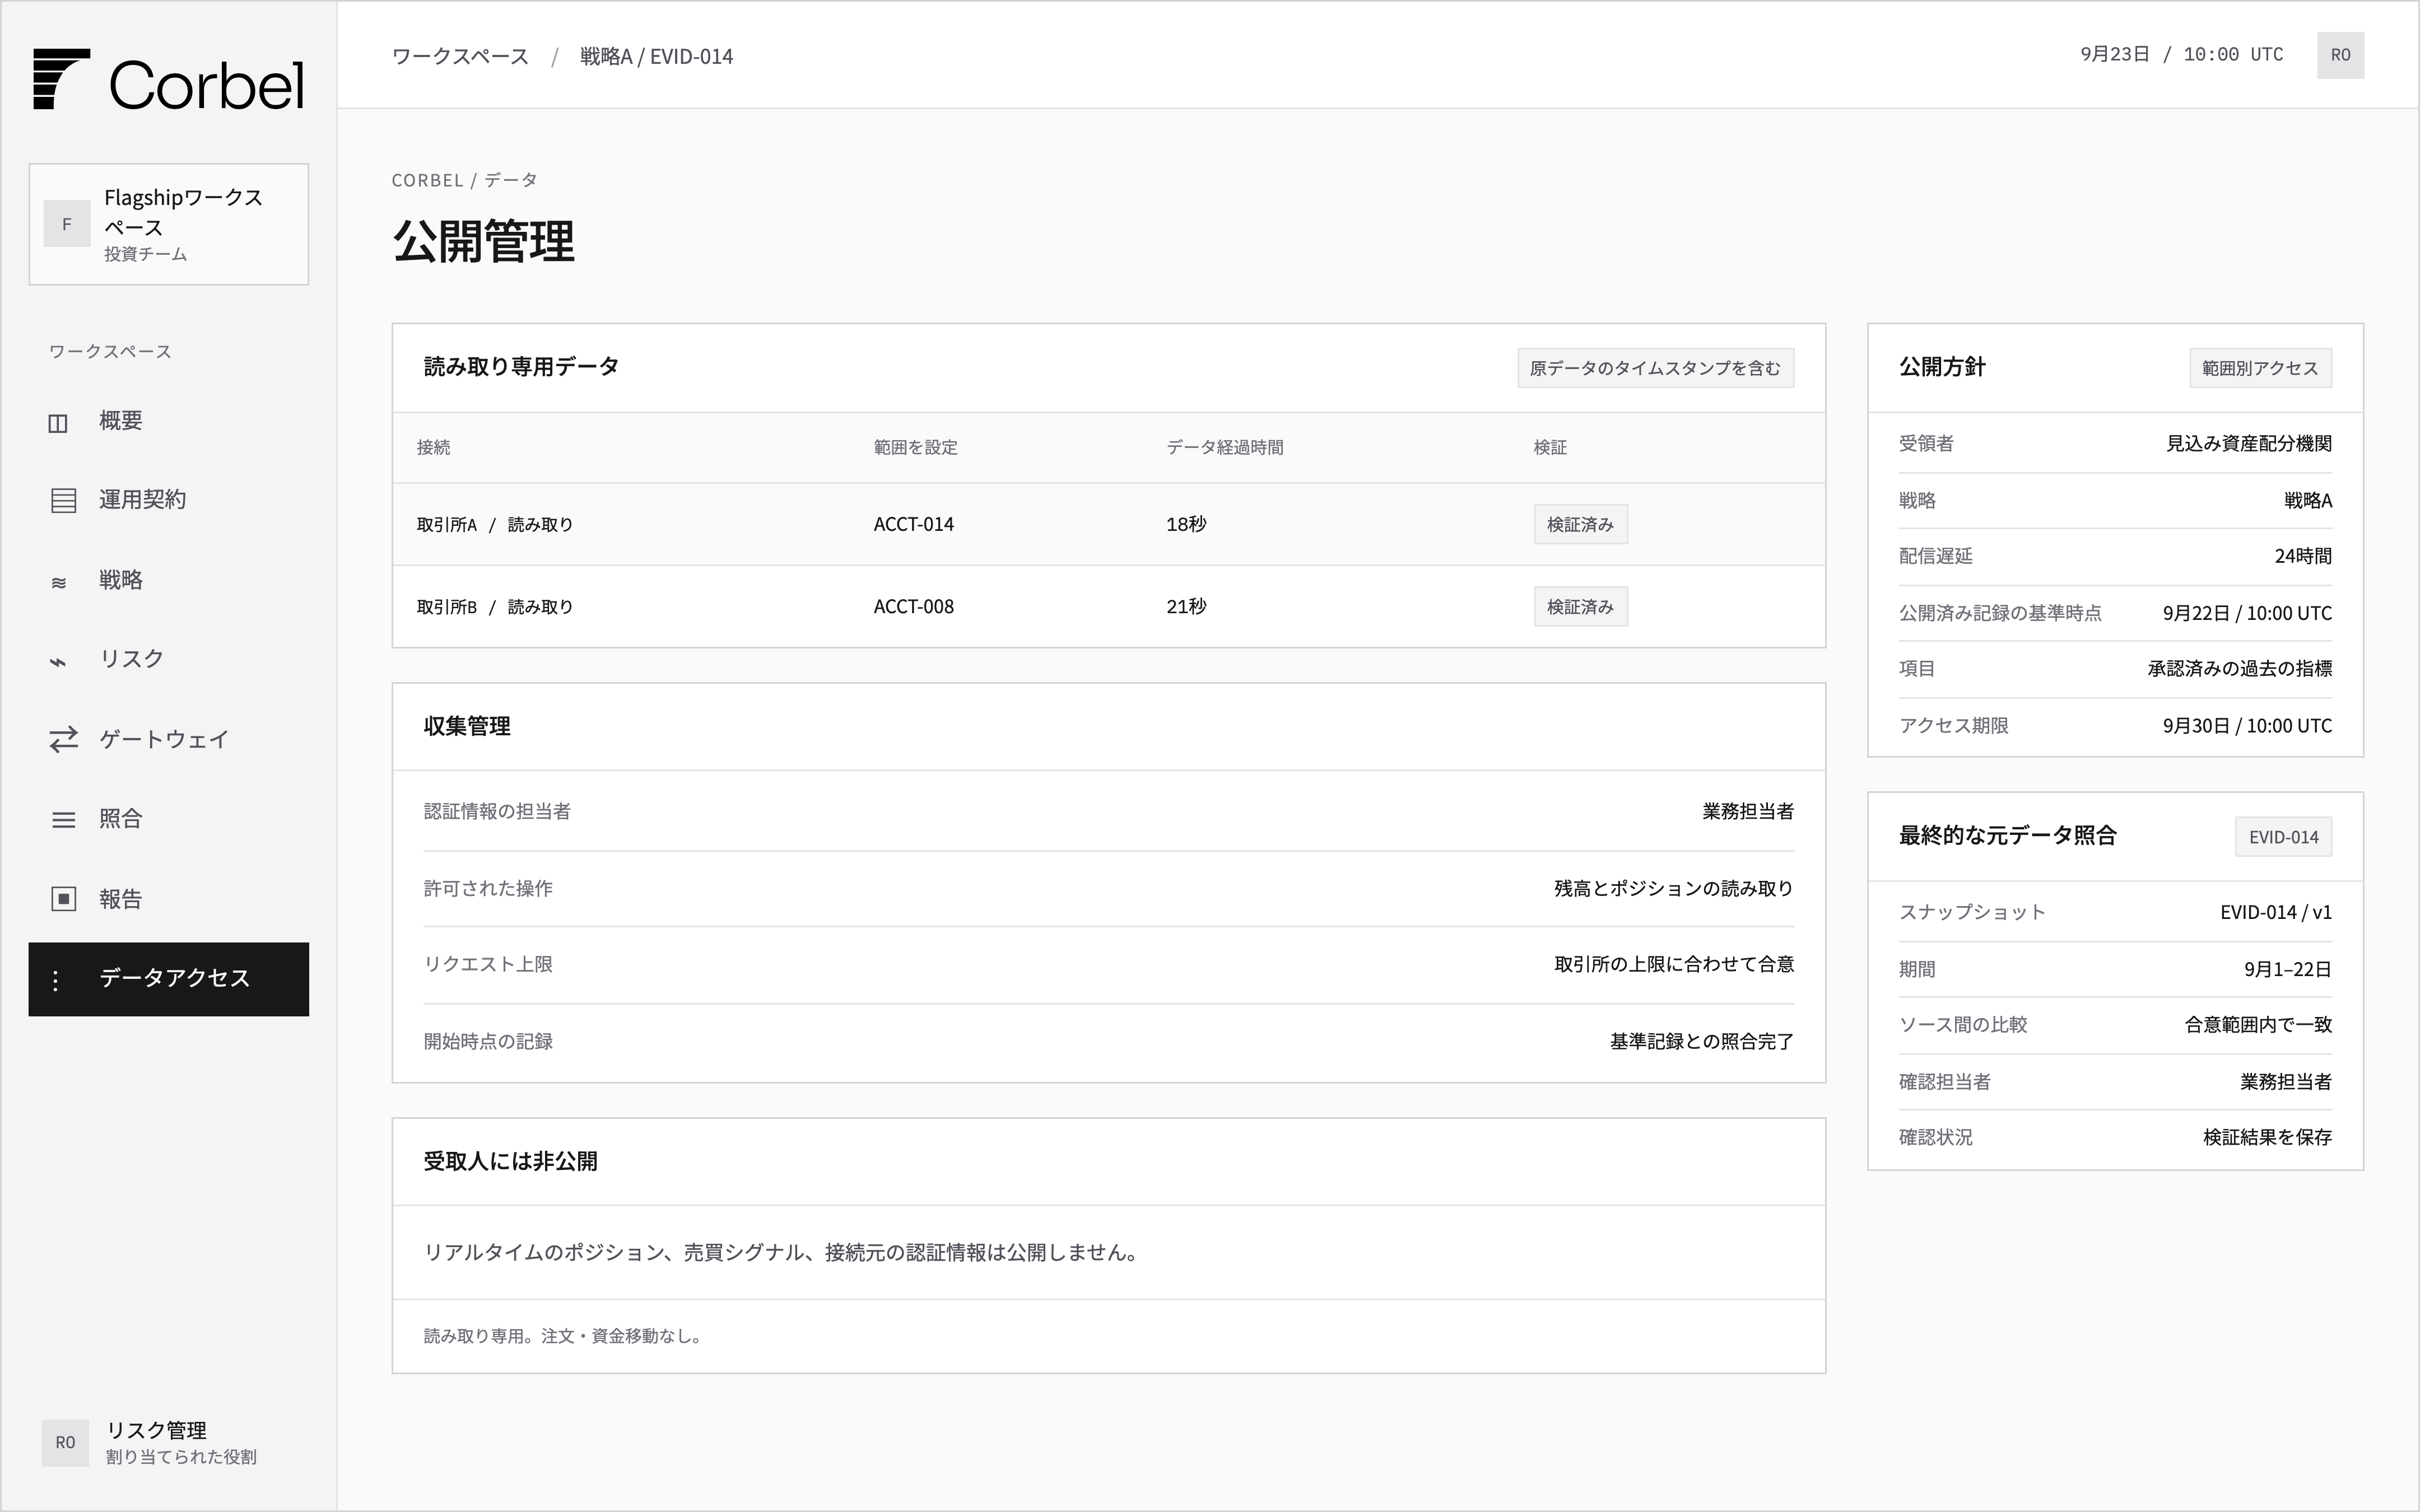Click the 9月1–22日 period value
The width and height of the screenshot is (2420, 1512).
tap(2288, 970)
